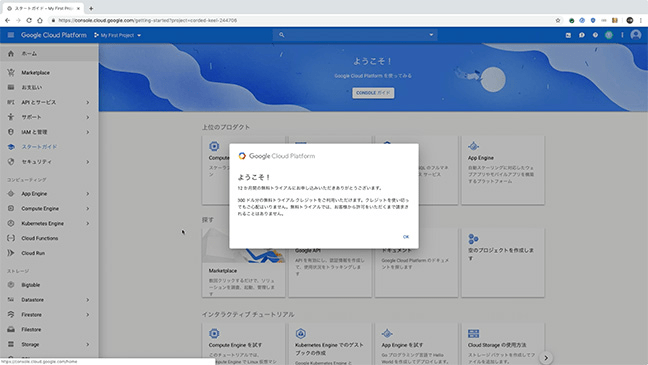Expand Compute Engine submenu chevron
Image resolution: width=648 pixels, height=365 pixels.
(88, 208)
